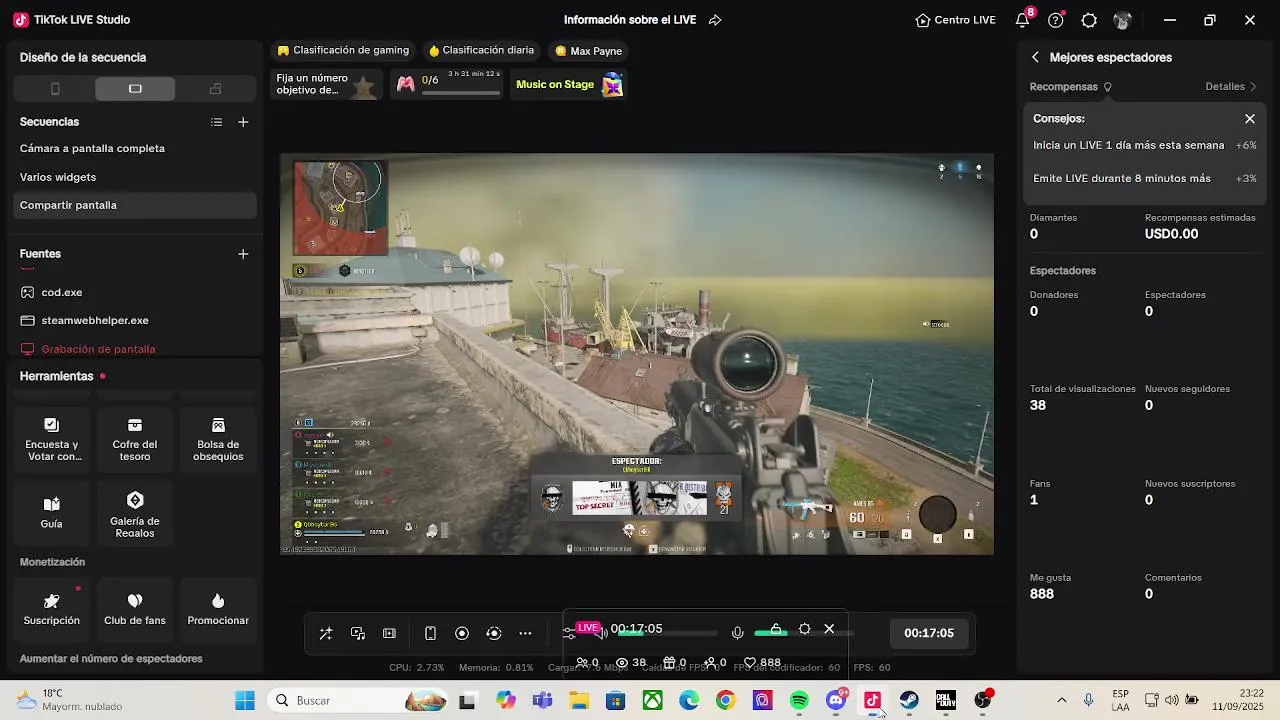Adjust the microphone volume slider
This screenshot has height=720, width=1280.
pos(803,633)
